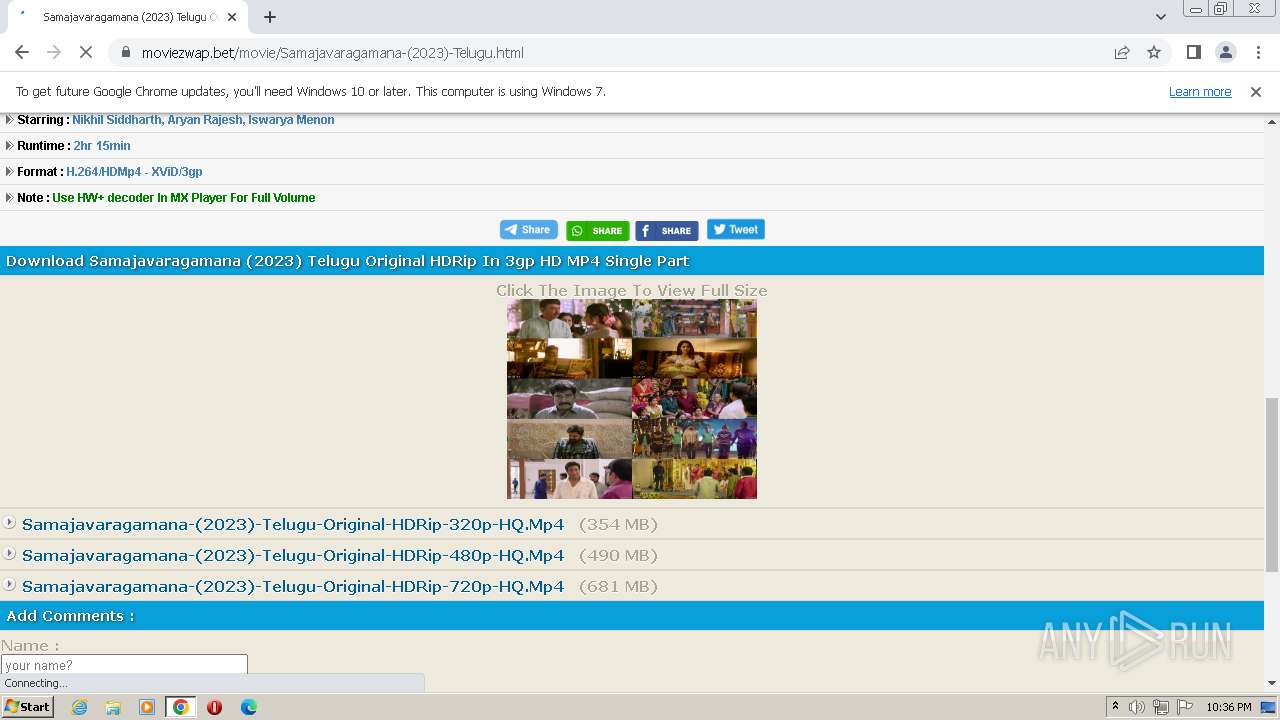The image size is (1280, 720).
Task: Click the network tray icon
Action: (1161, 707)
